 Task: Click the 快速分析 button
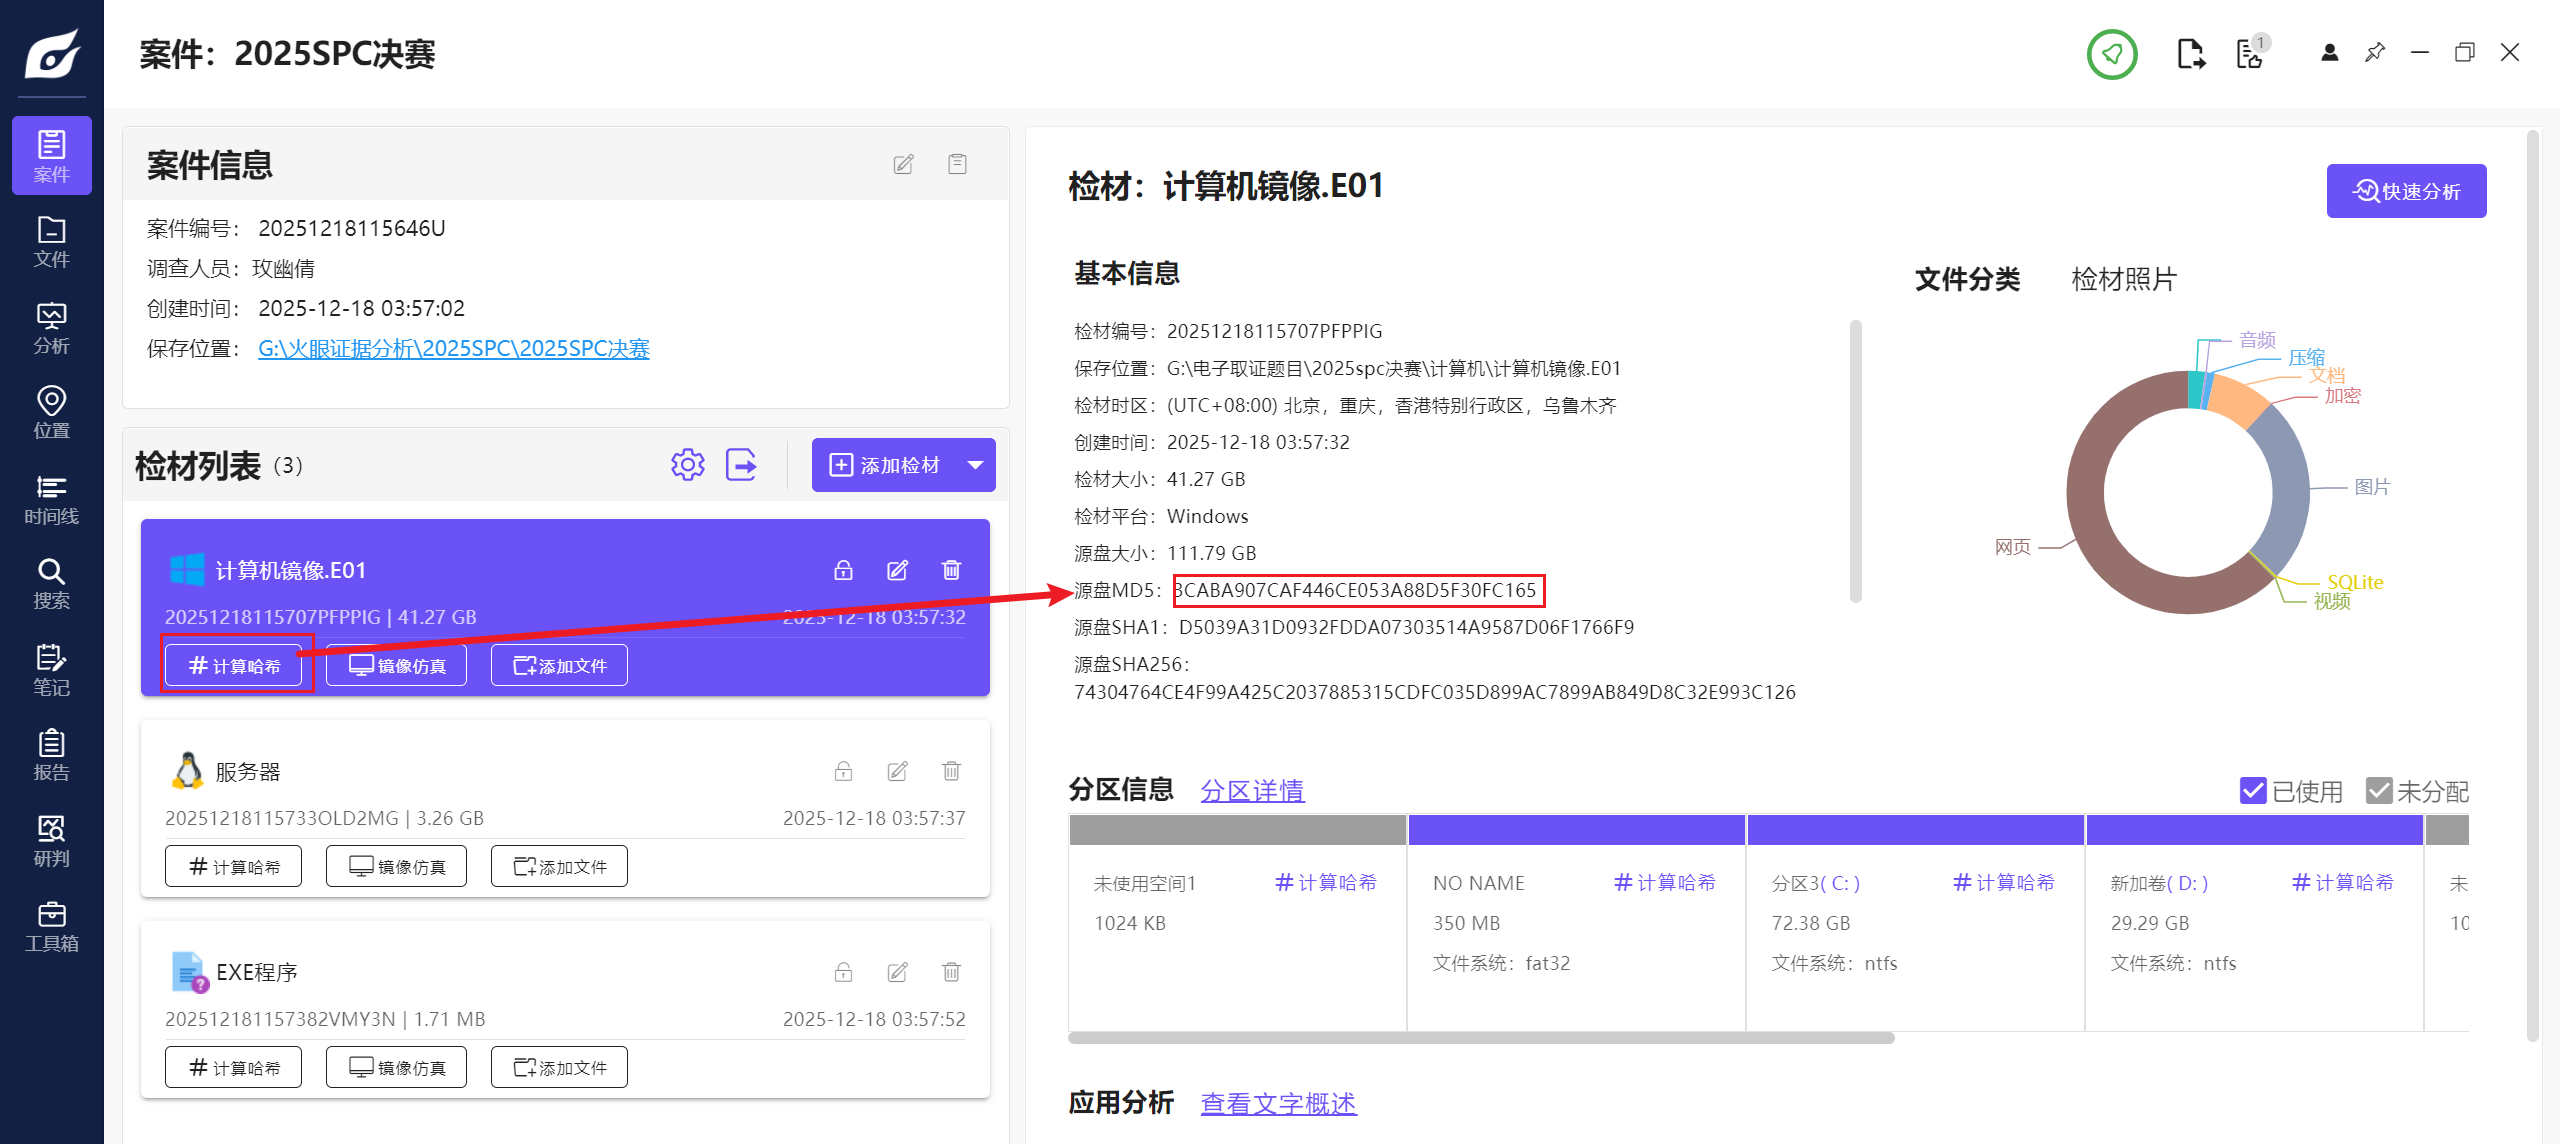point(2405,191)
